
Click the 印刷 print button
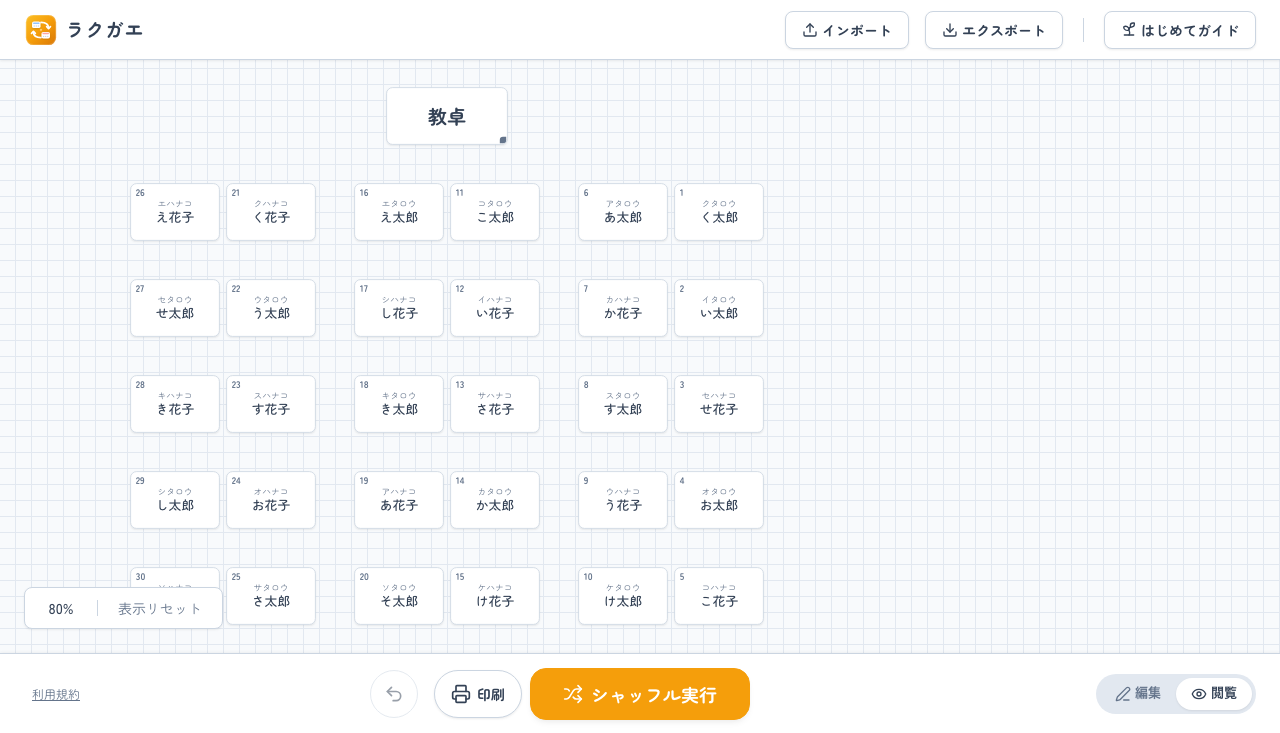tap(478, 694)
